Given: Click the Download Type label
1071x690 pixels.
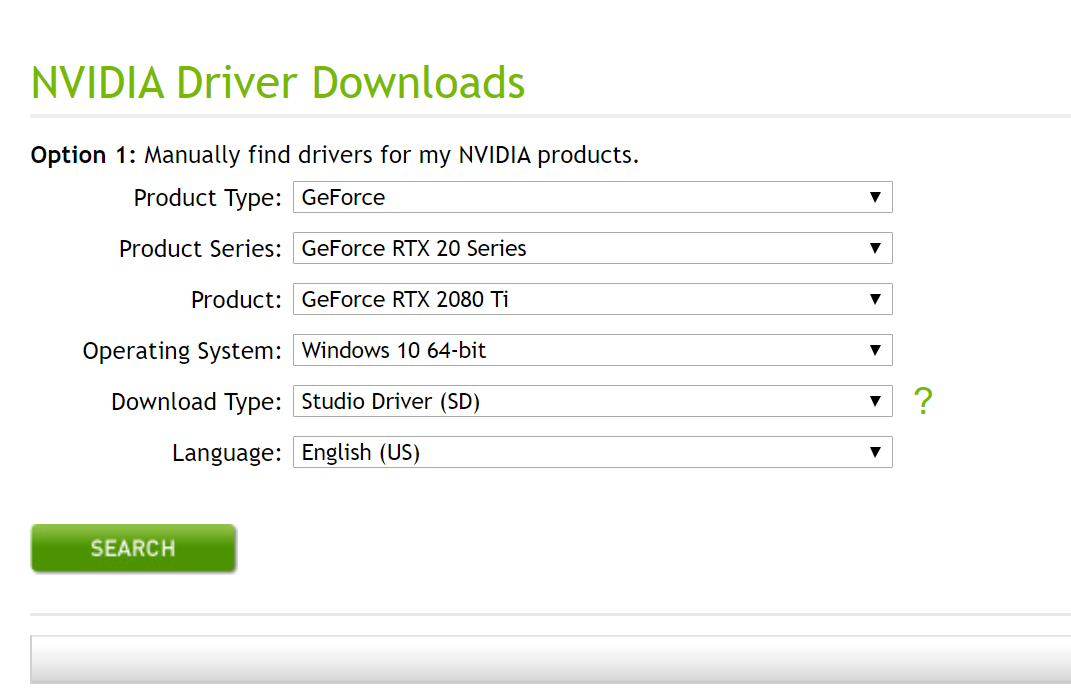Looking at the screenshot, I should 197,402.
